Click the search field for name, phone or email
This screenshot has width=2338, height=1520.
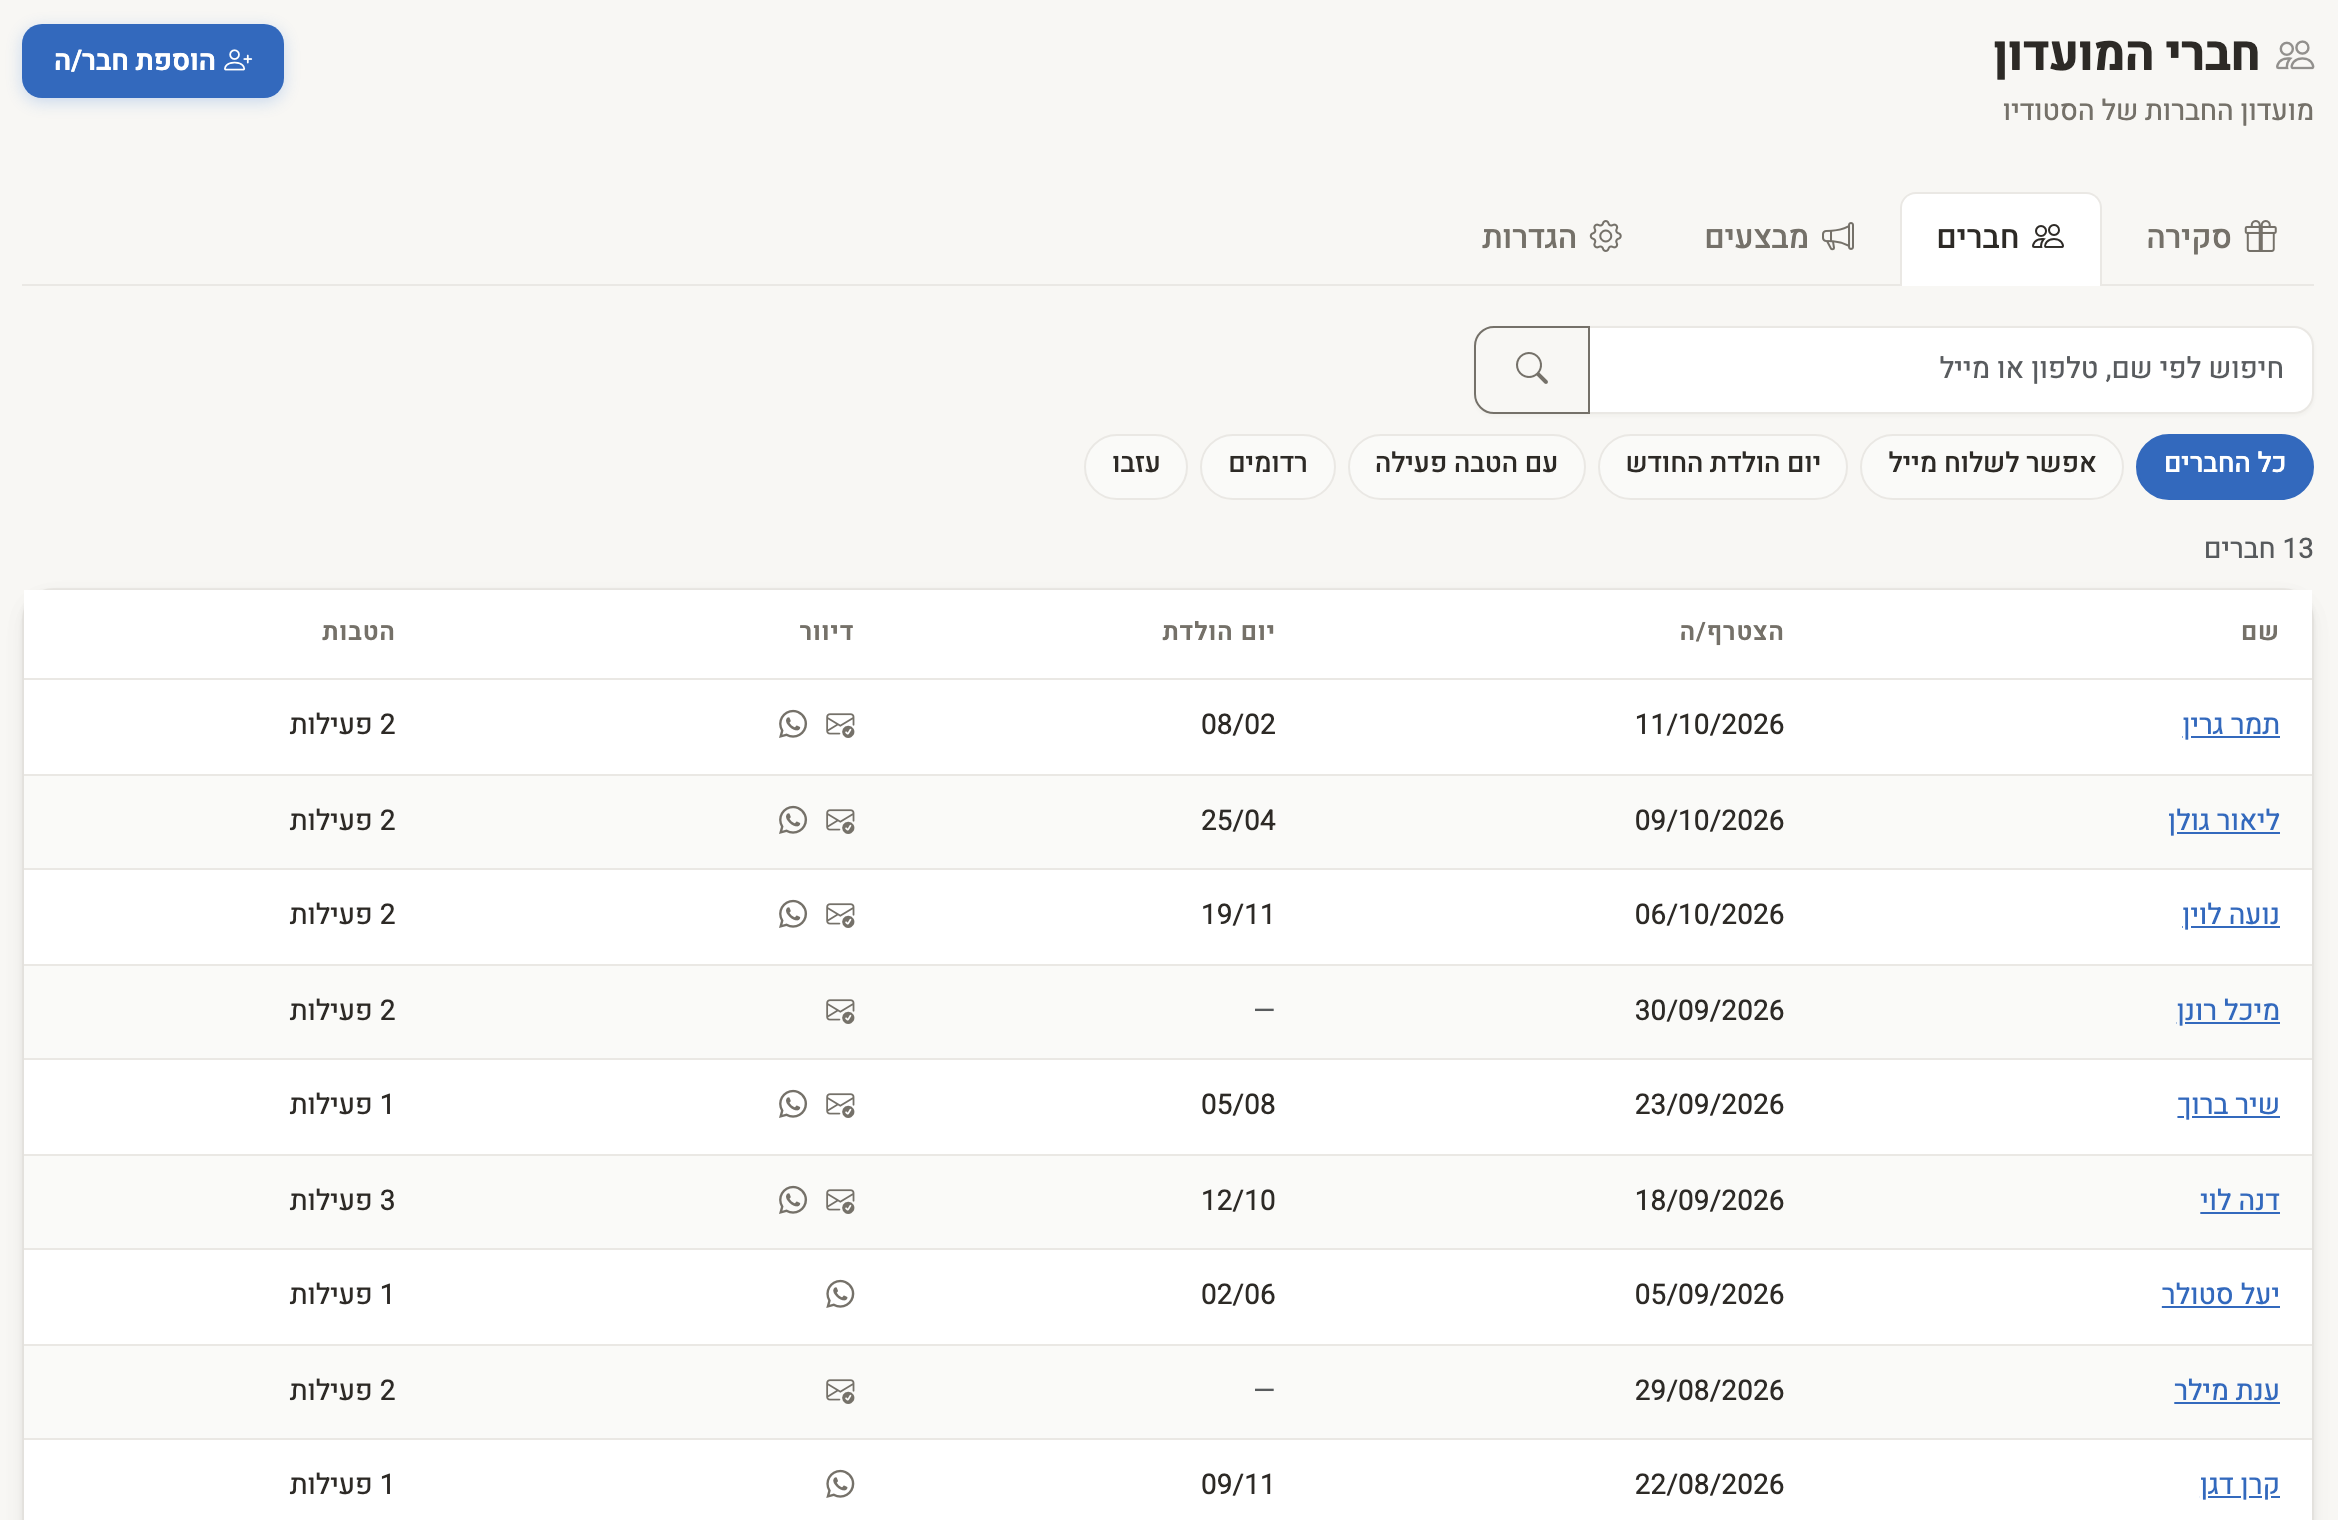click(x=1950, y=369)
